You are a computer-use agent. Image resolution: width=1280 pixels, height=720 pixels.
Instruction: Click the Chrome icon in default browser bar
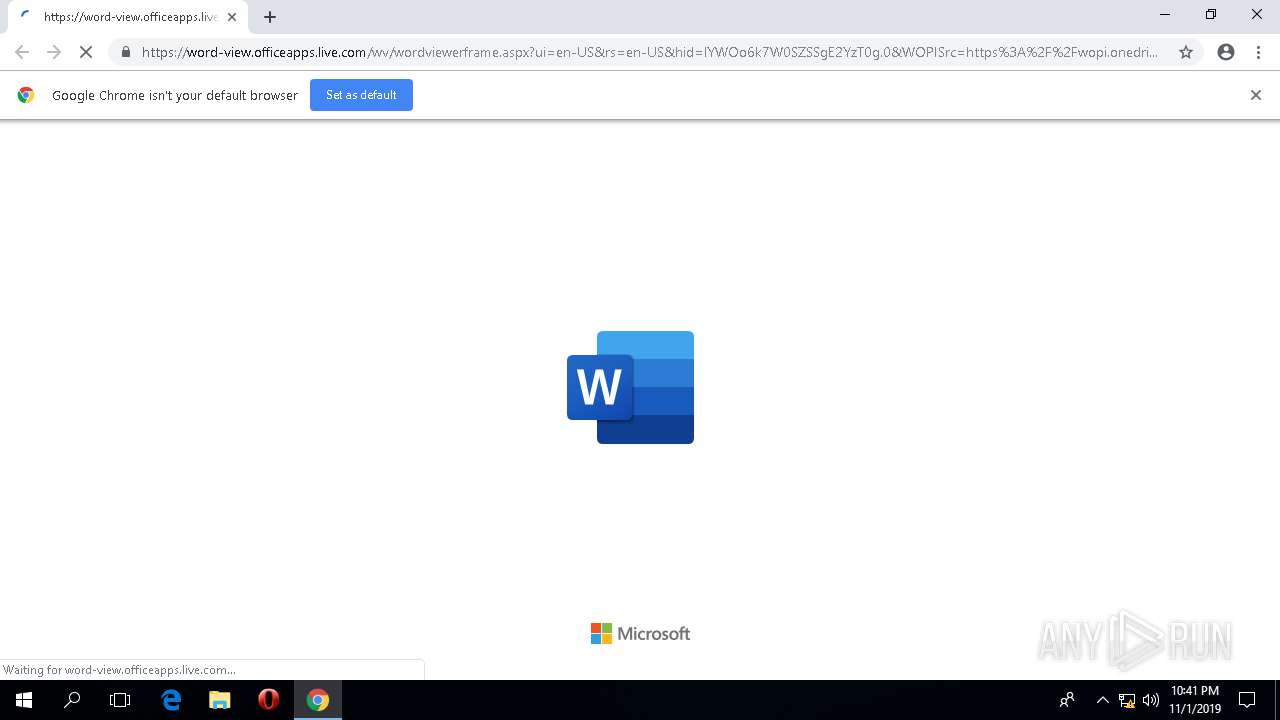tap(26, 95)
